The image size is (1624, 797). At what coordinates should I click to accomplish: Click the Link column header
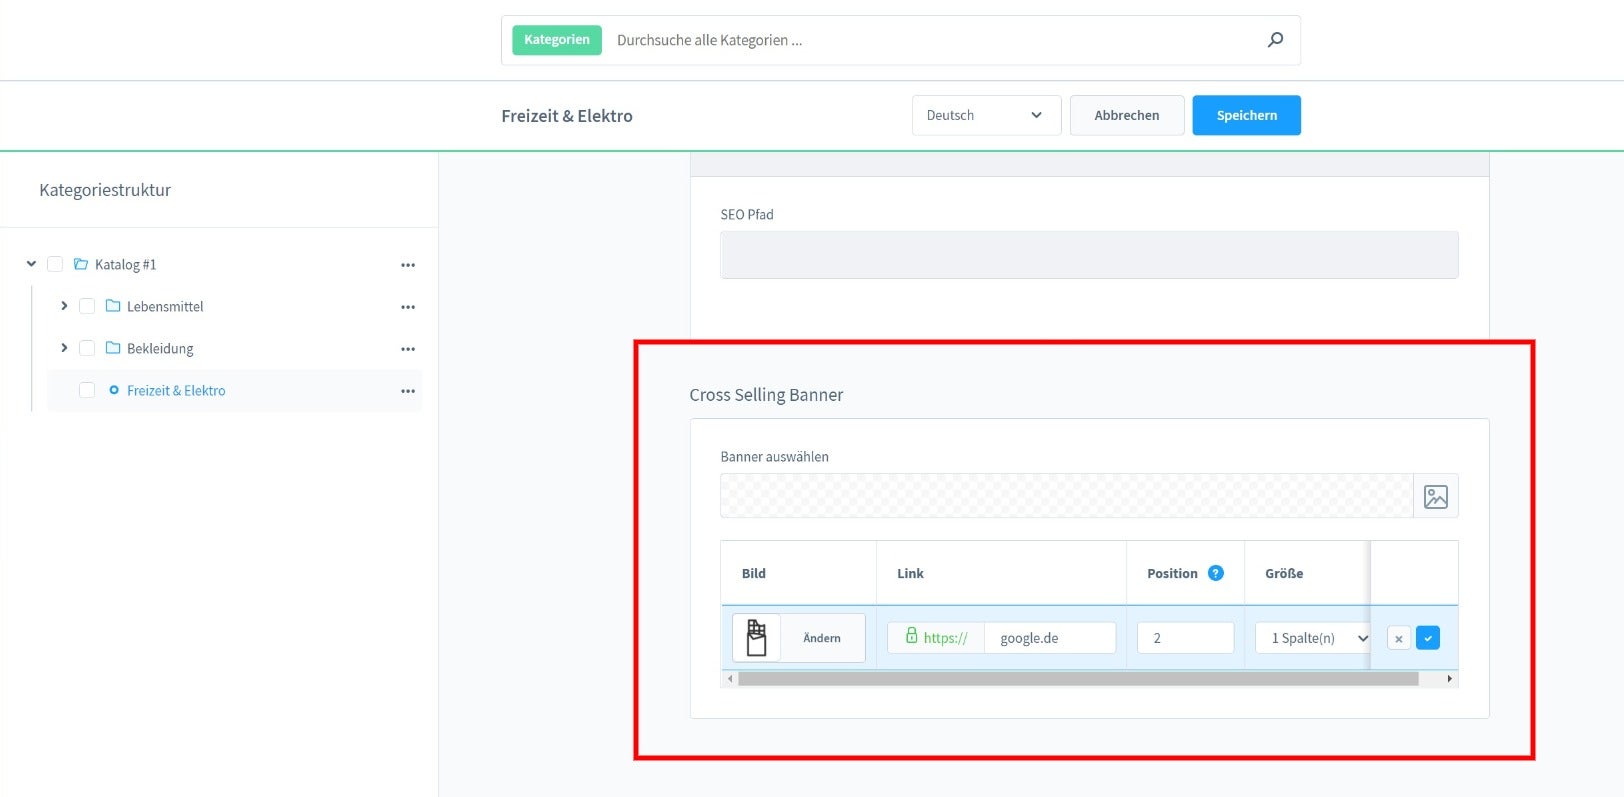(x=910, y=573)
